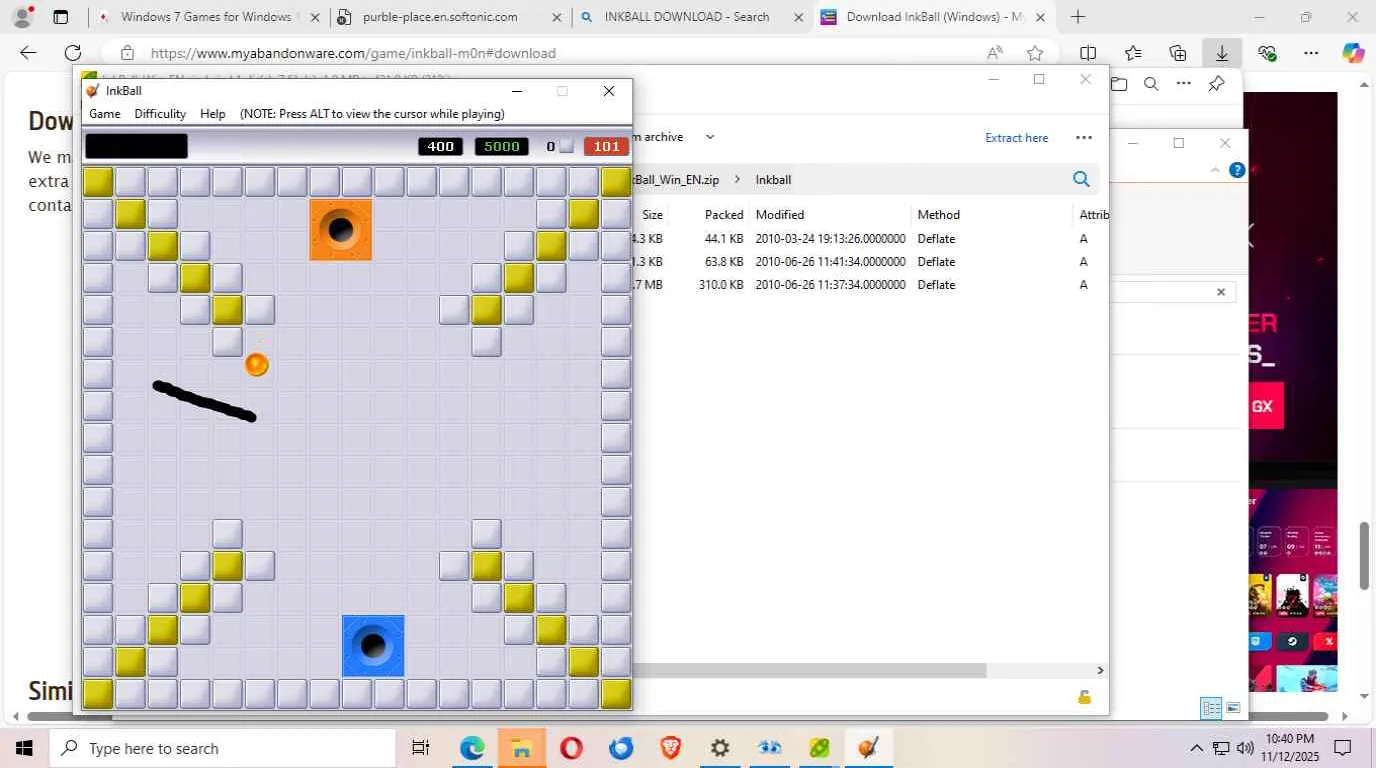Viewport: 1376px width, 768px height.
Task: Switch to details view icon
Action: 1211,708
